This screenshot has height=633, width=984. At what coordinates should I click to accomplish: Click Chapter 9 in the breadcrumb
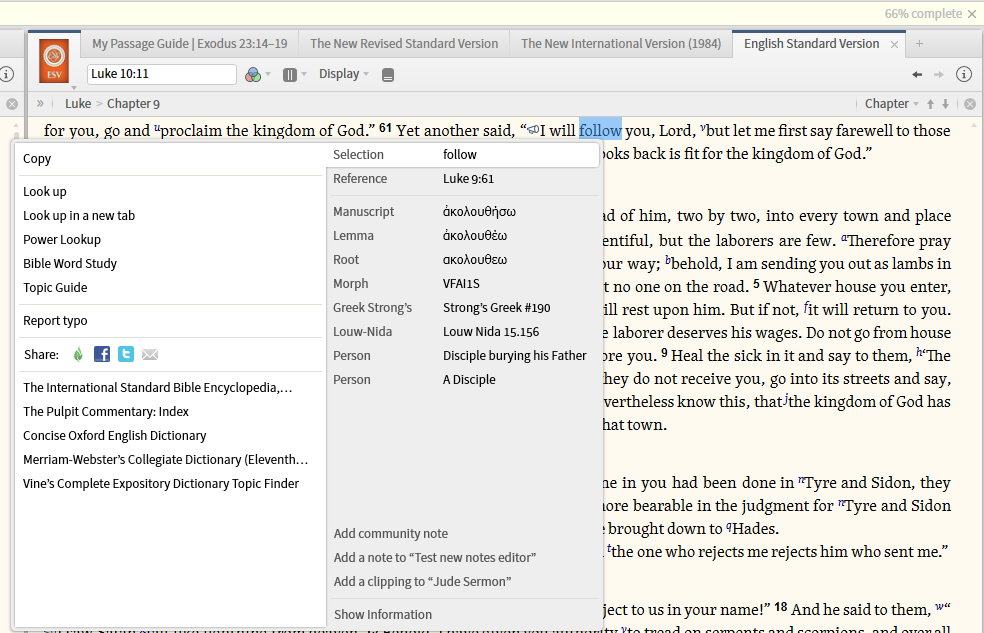pyautogui.click(x=133, y=104)
